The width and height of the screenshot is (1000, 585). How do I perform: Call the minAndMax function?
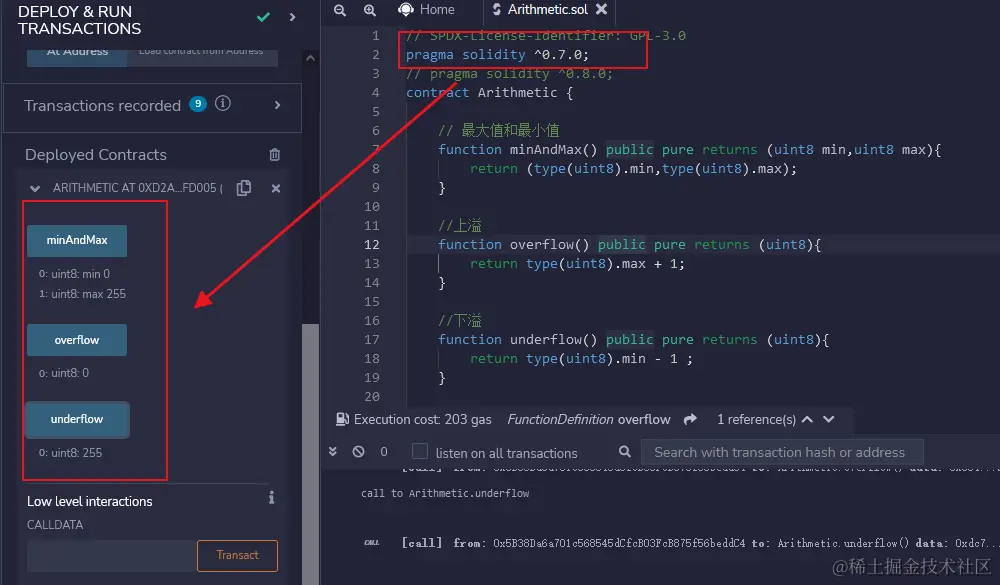[77, 241]
